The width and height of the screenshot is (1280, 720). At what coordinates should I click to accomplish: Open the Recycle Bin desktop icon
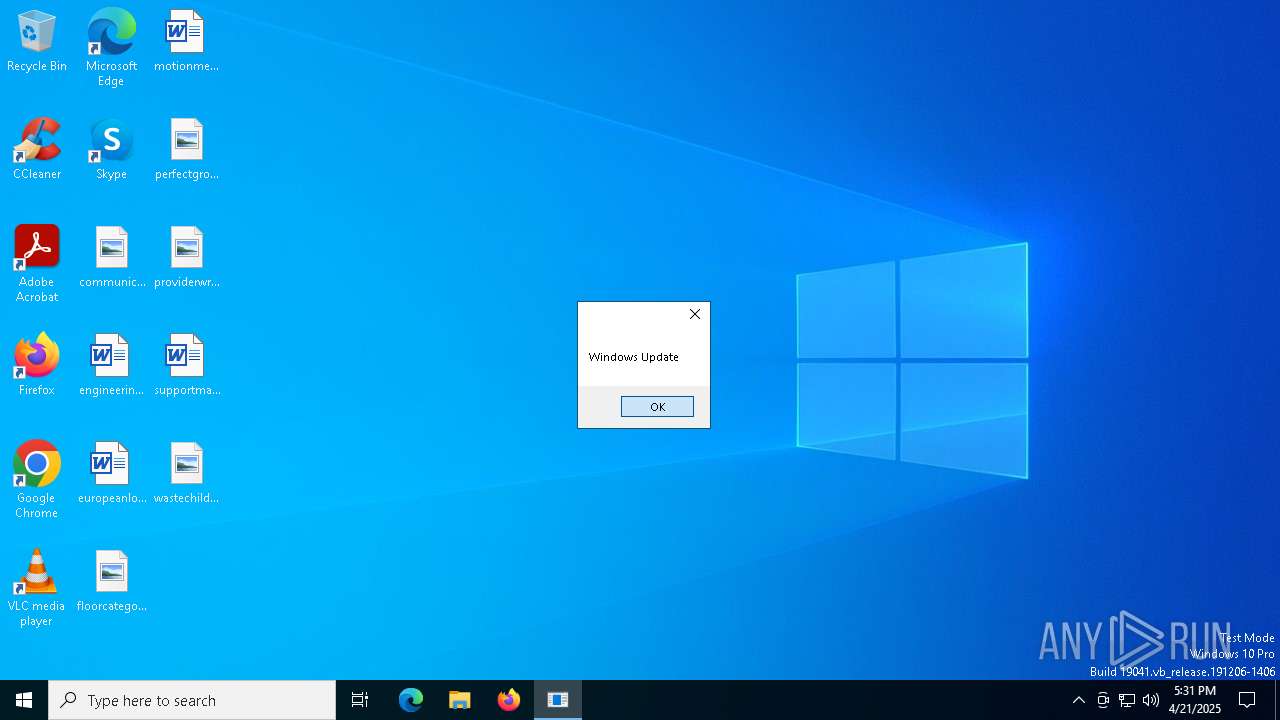pos(37,41)
